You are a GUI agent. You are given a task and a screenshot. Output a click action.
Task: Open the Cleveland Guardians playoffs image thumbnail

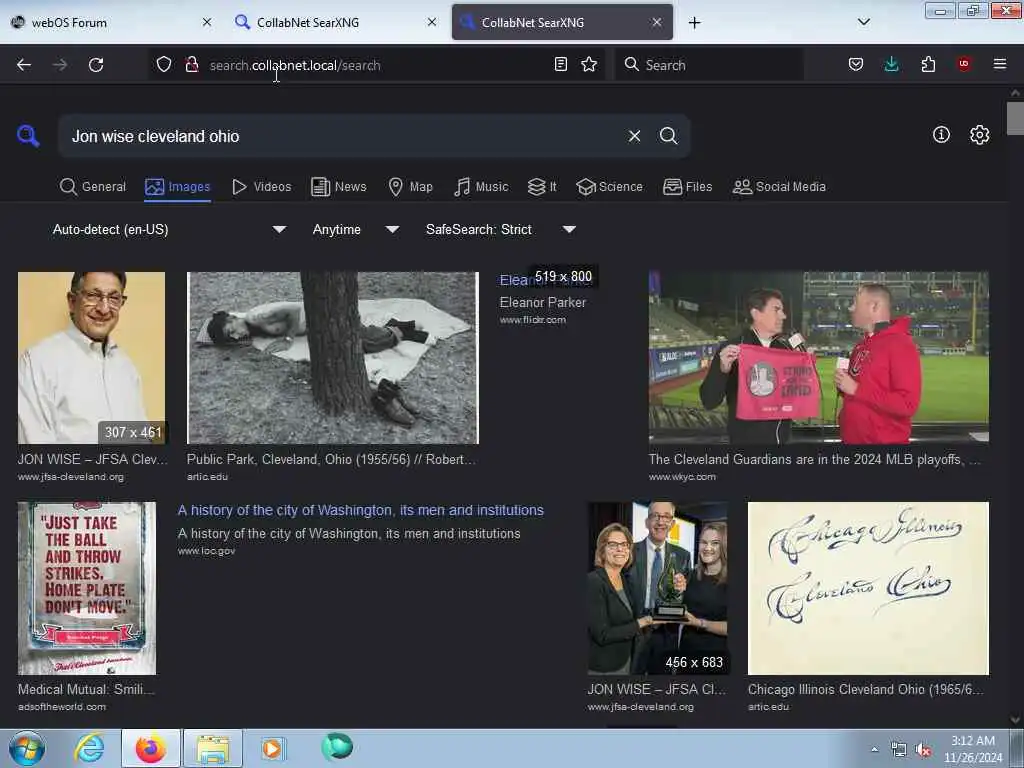(818, 358)
